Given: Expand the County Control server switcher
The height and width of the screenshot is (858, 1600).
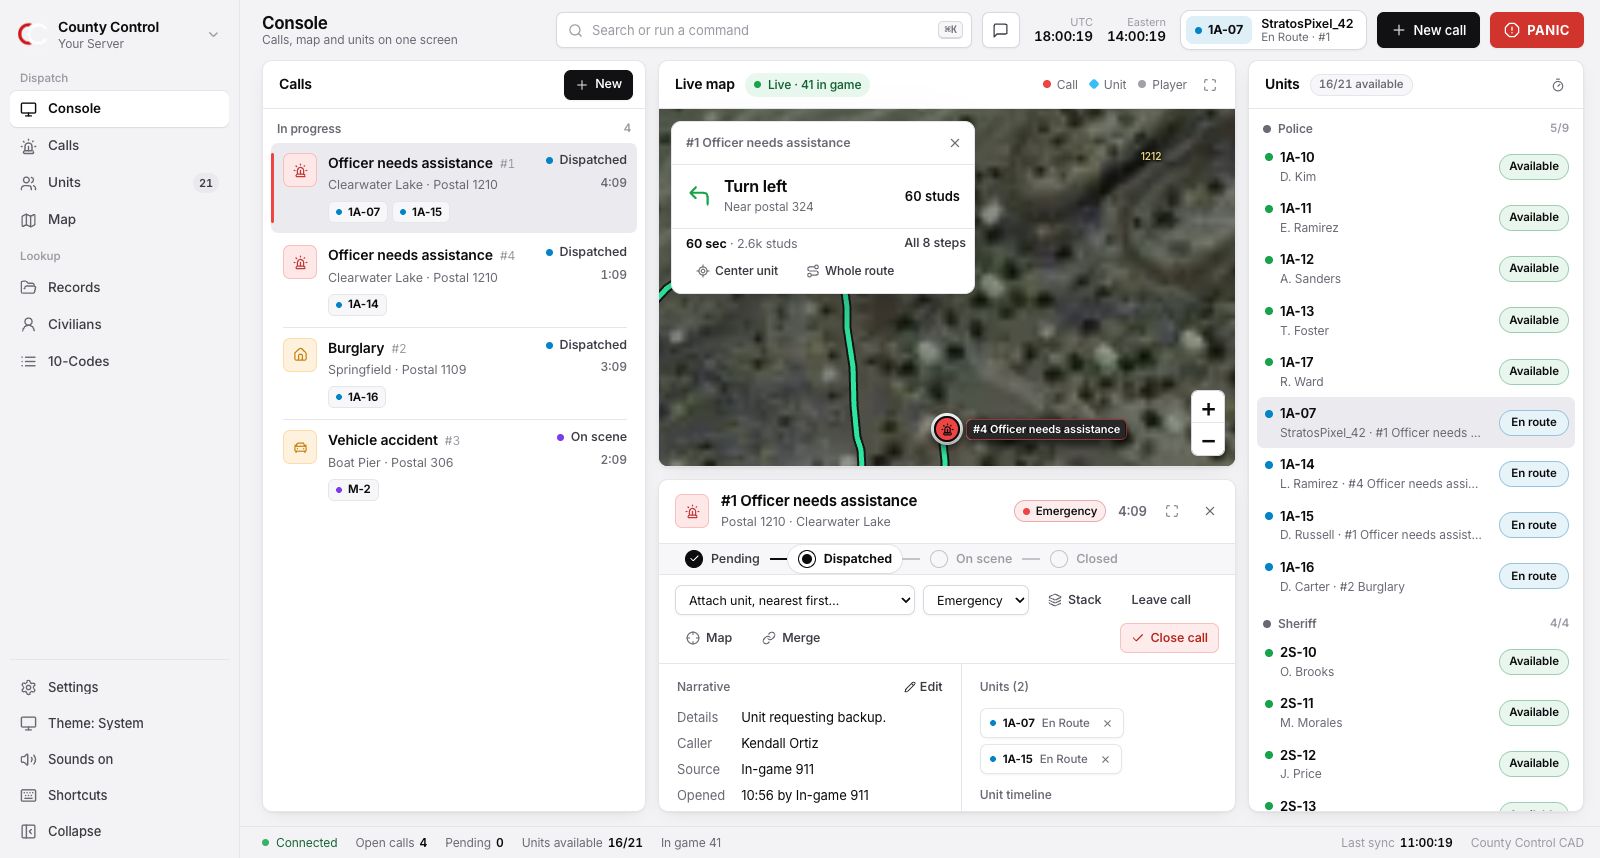Looking at the screenshot, I should [120, 34].
